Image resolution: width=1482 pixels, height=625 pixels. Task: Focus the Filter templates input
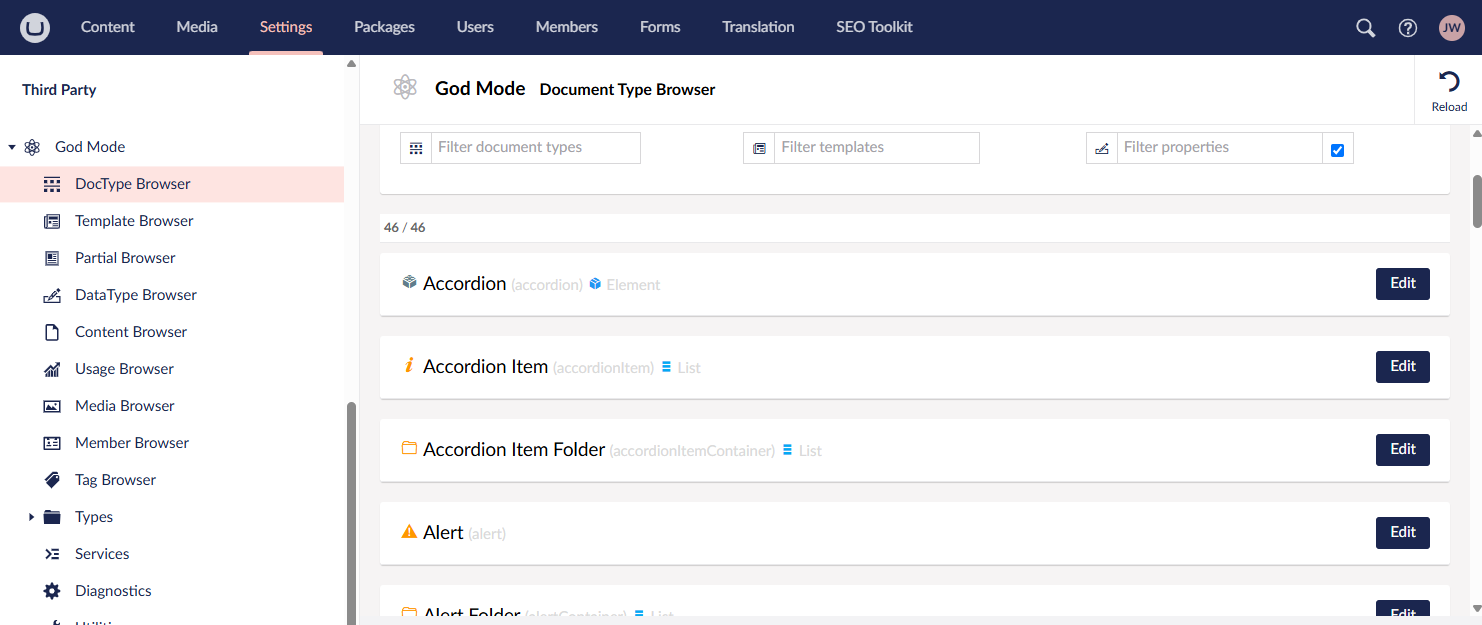876,148
